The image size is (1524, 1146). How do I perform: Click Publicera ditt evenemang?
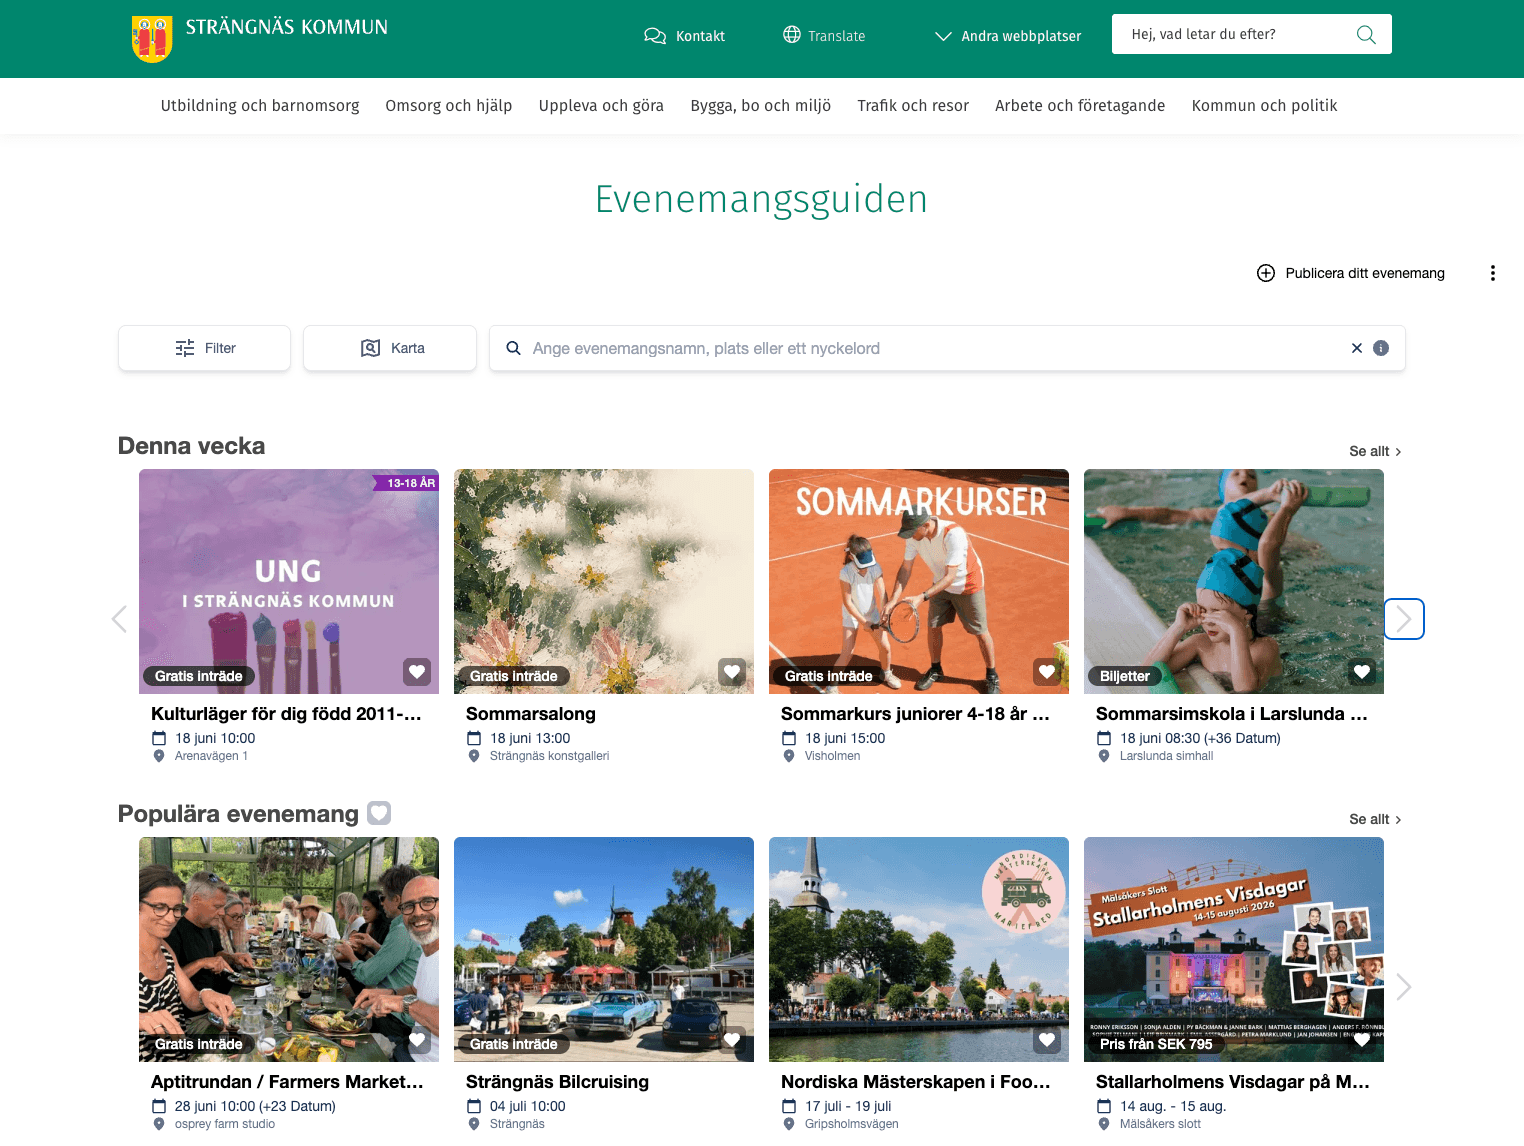(1351, 273)
